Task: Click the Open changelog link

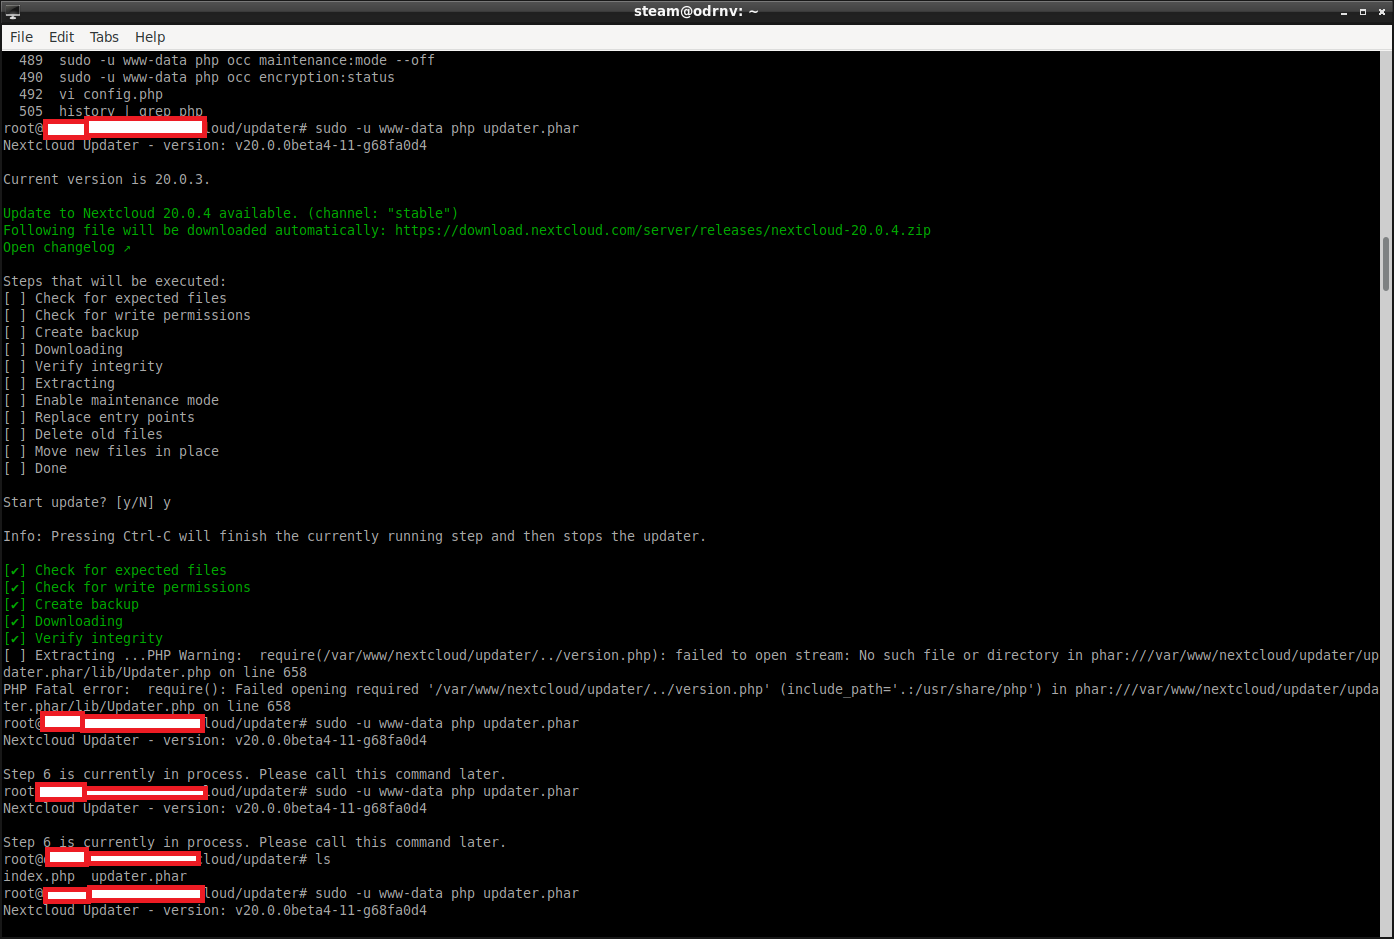Action: click(60, 247)
